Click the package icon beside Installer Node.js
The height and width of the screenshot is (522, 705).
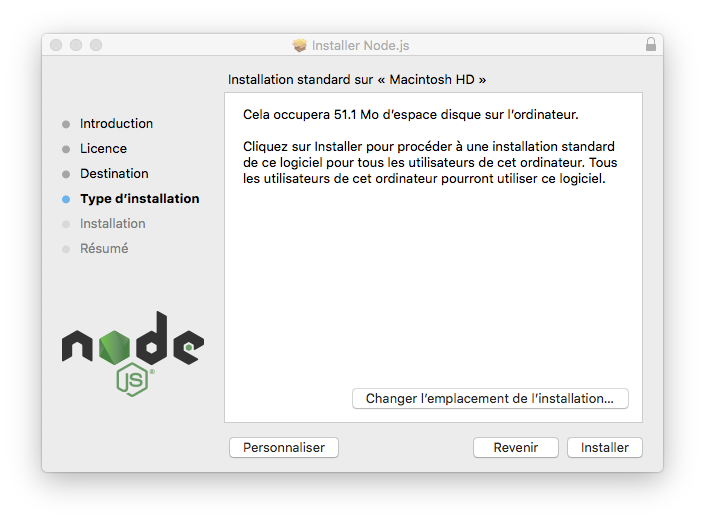[x=299, y=45]
